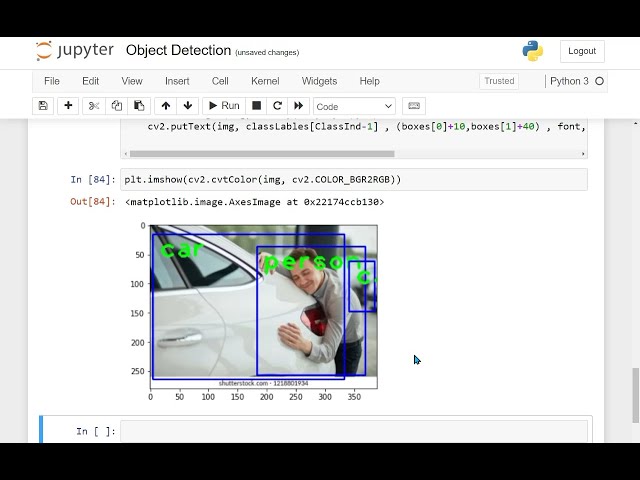This screenshot has height=480, width=640.
Task: Click the kernel idle circle indicator
Action: [x=599, y=81]
